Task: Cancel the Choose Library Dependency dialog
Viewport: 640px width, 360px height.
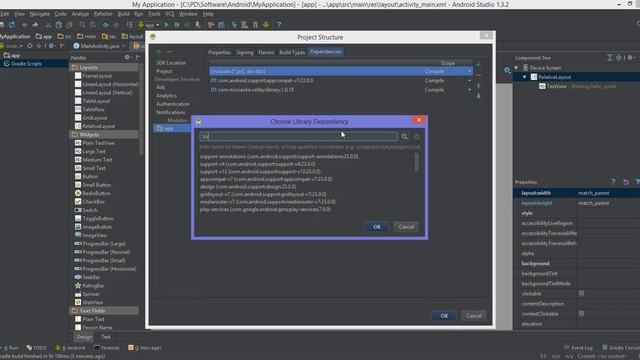Action: coord(406,227)
